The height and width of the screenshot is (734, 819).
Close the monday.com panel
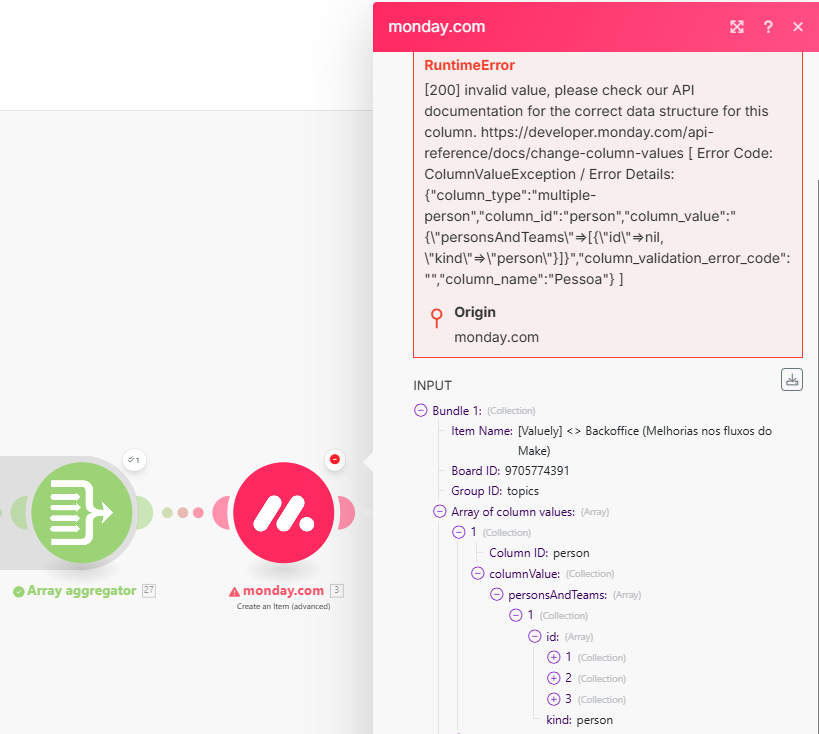(798, 27)
